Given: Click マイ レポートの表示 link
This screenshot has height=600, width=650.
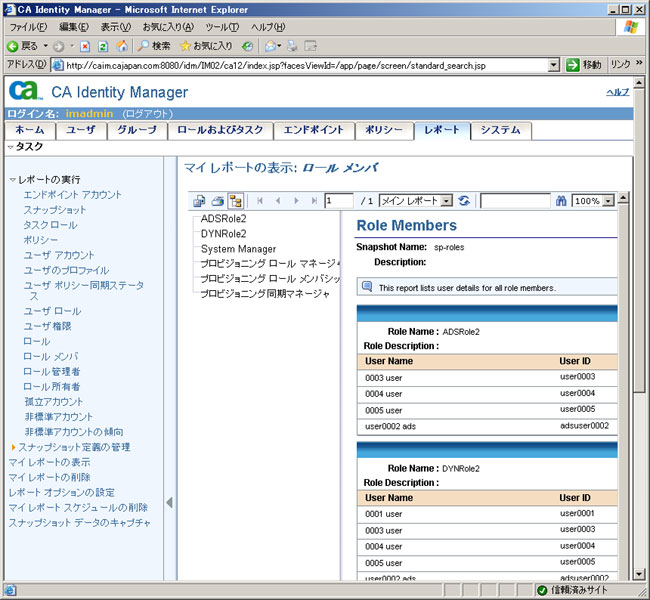Looking at the screenshot, I should 49,462.
